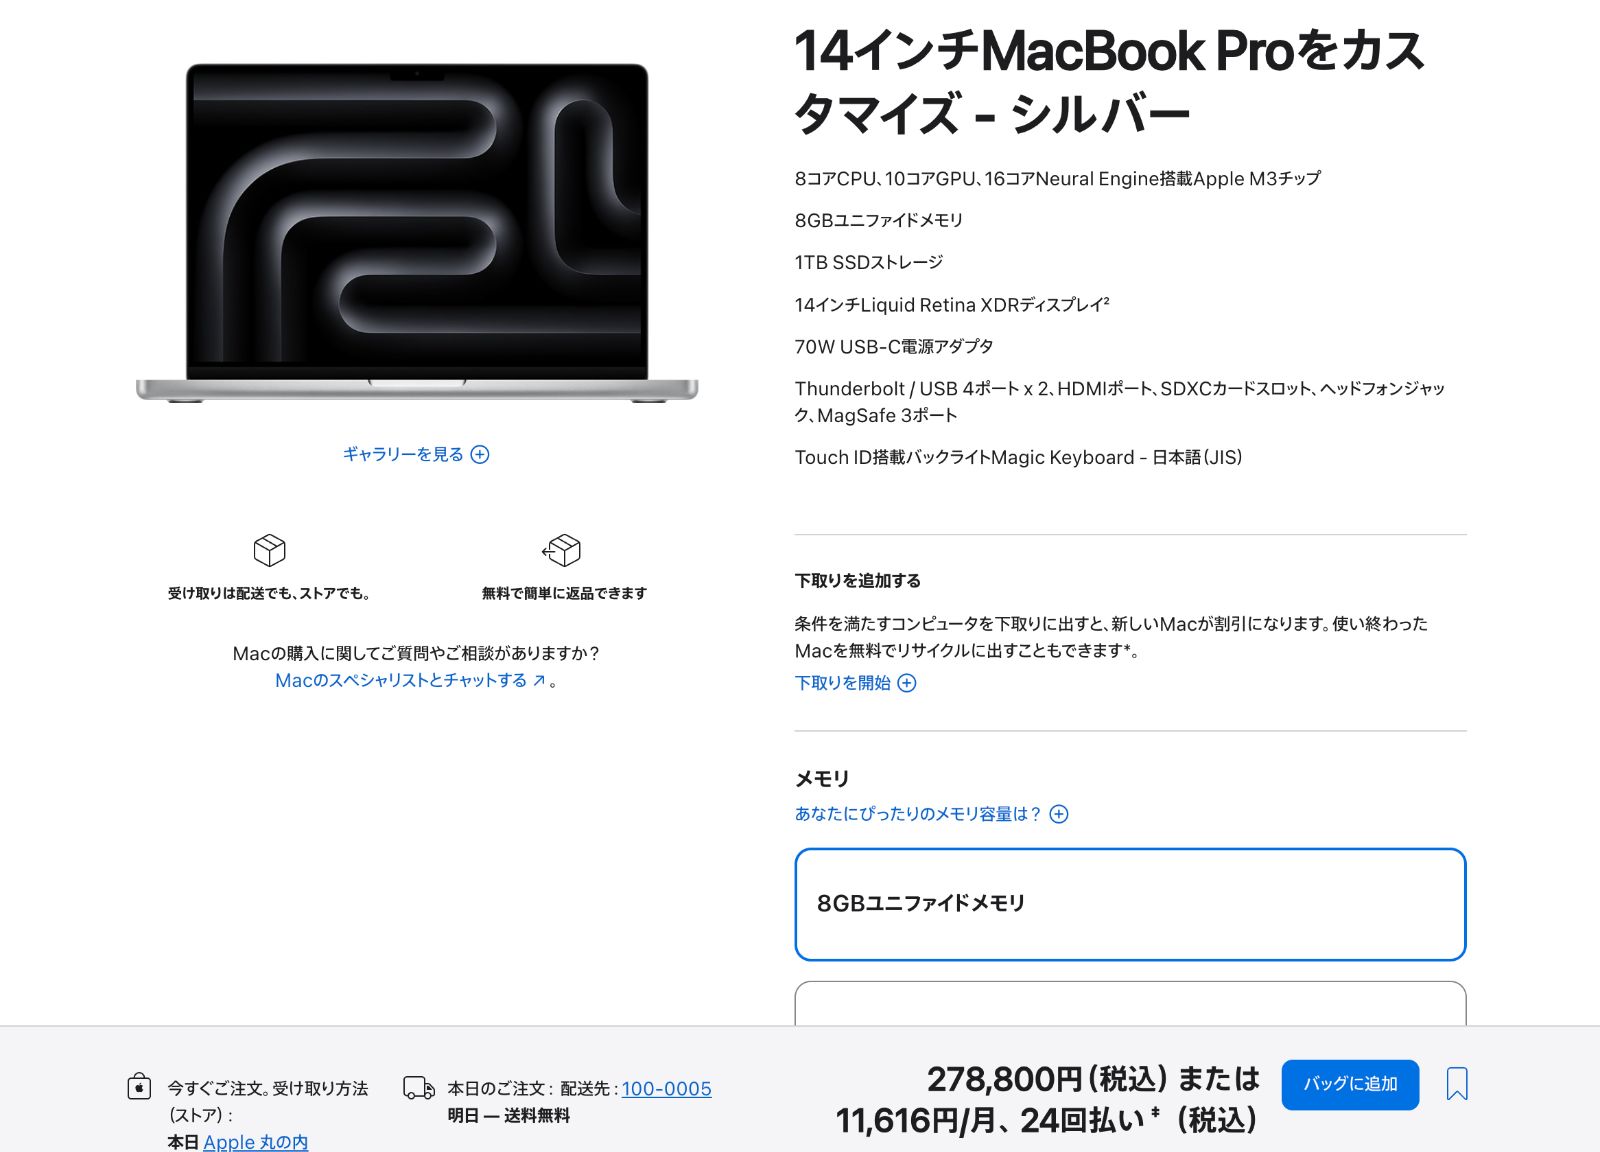Click the external arrow icon after chat link
The height and width of the screenshot is (1152, 1600).
pyautogui.click(x=539, y=680)
